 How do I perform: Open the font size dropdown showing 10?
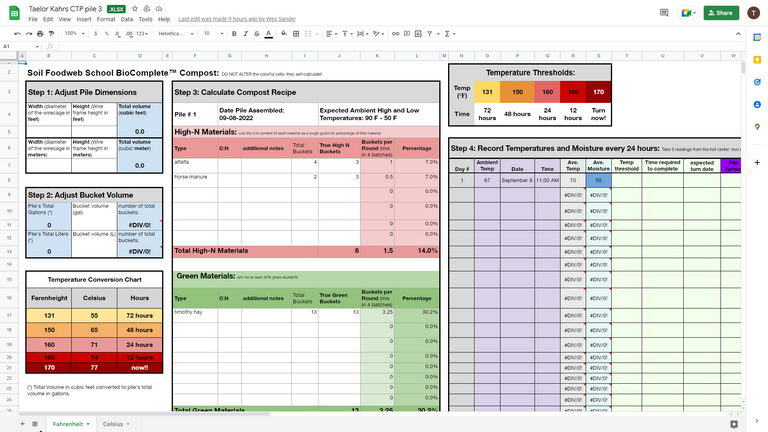point(214,34)
